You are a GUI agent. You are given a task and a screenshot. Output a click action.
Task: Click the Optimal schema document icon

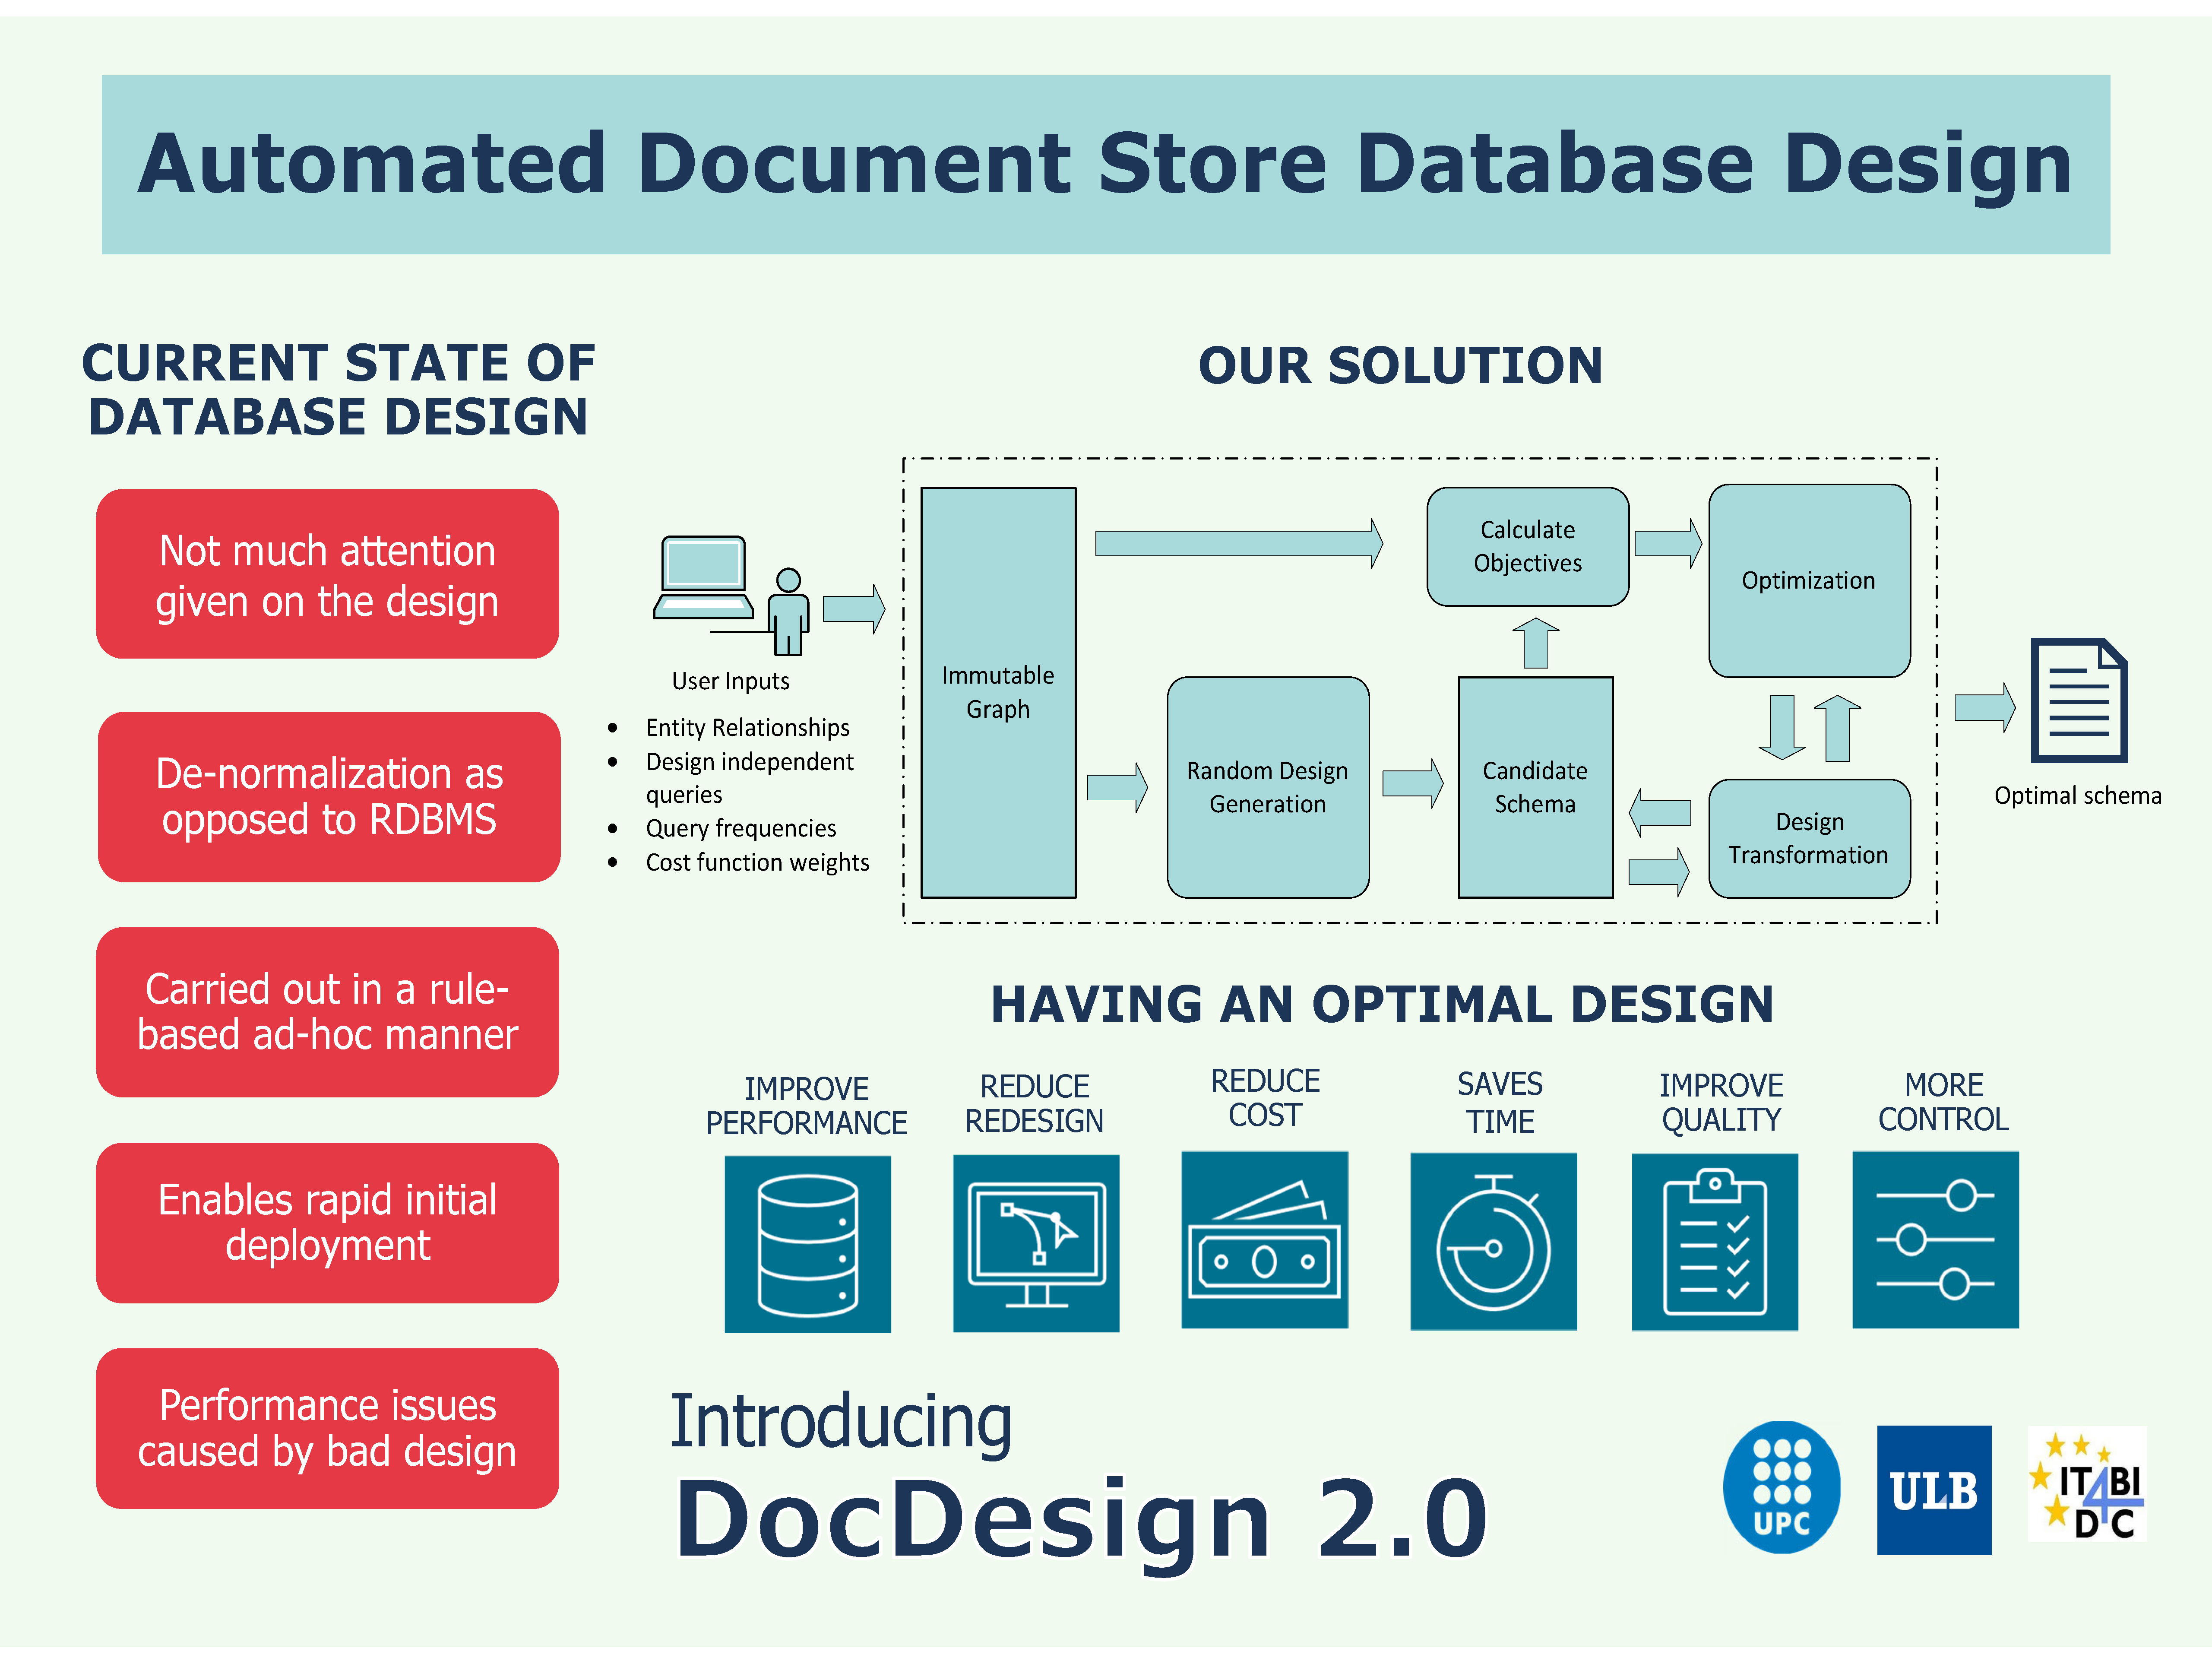[2079, 700]
